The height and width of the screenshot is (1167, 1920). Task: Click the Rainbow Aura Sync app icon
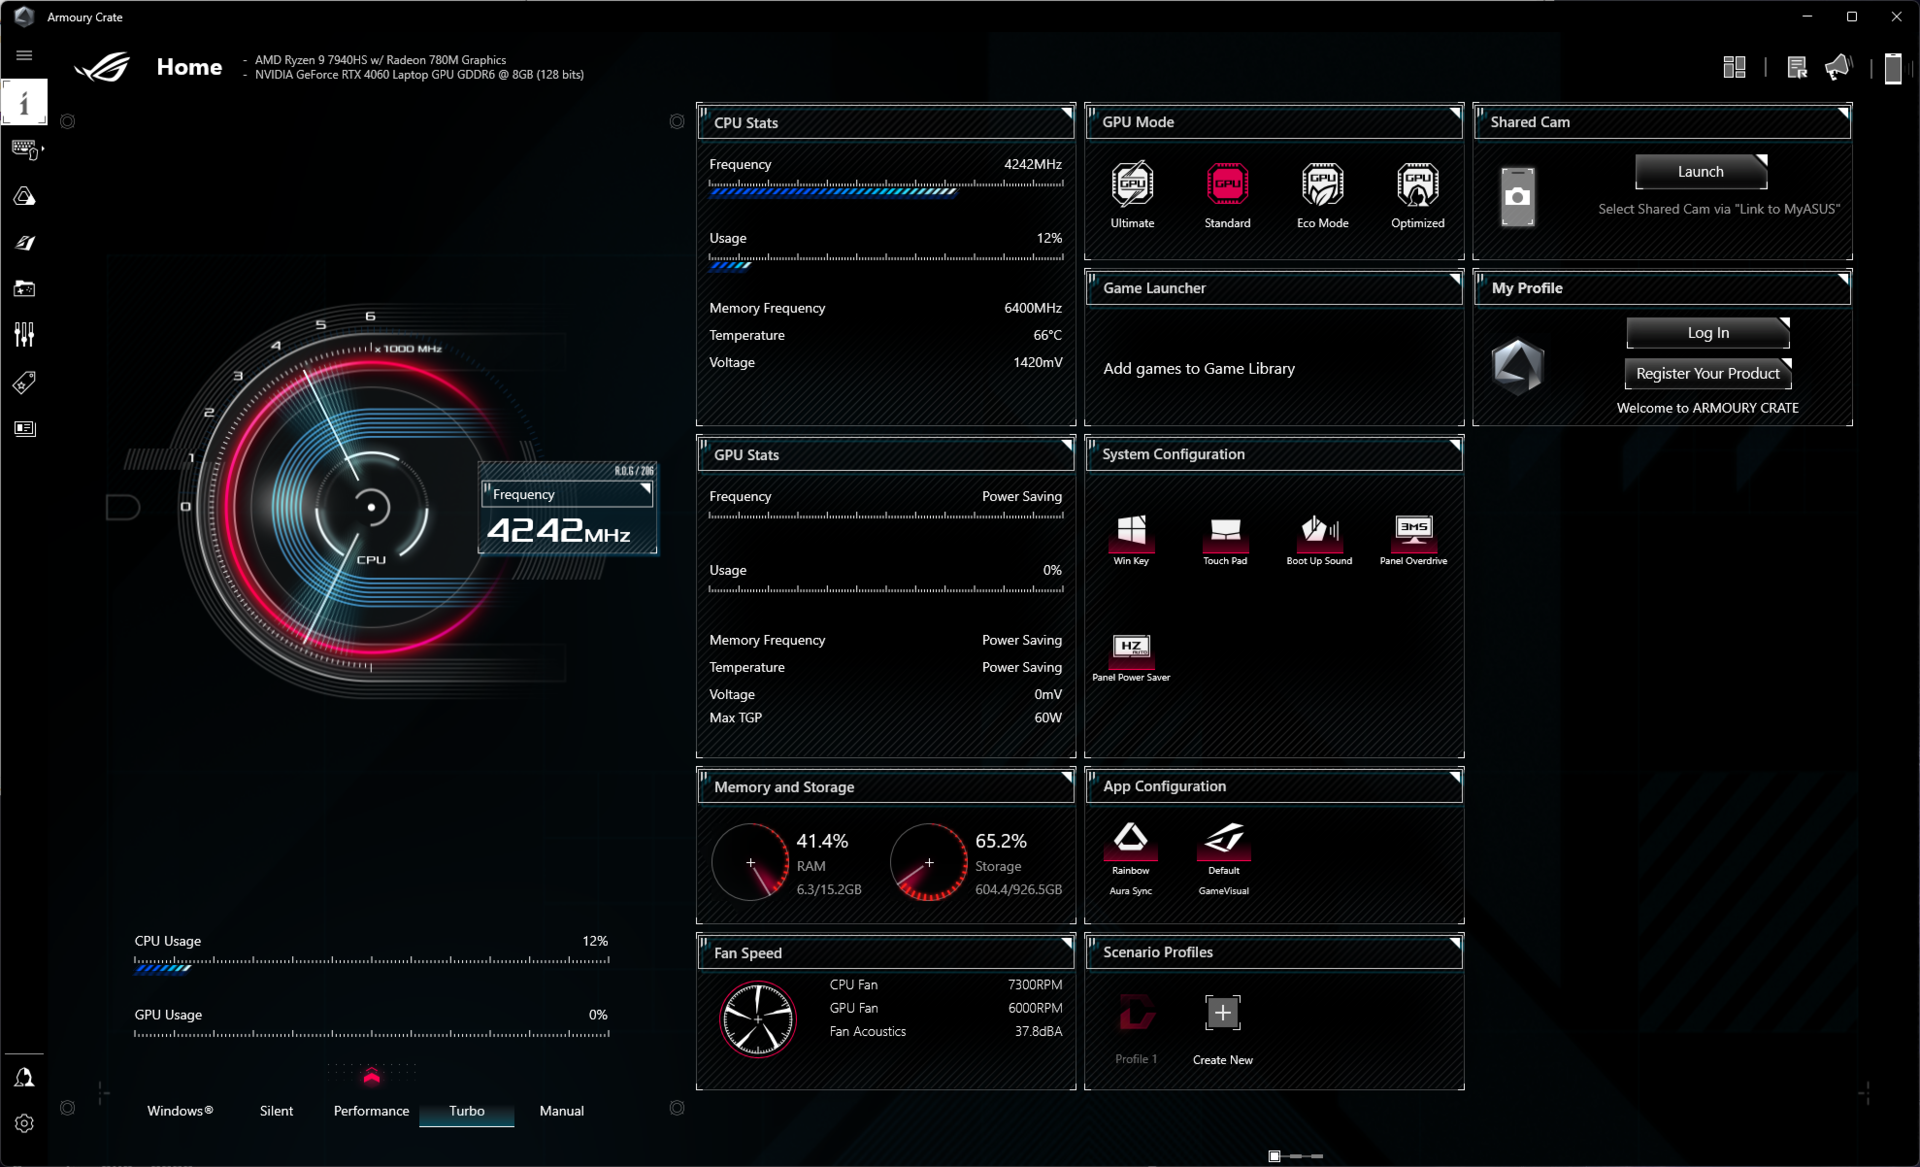[x=1130, y=840]
